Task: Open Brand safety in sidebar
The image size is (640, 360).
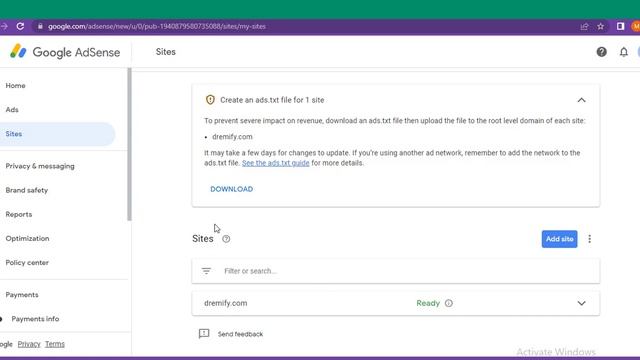Action: coord(27,190)
